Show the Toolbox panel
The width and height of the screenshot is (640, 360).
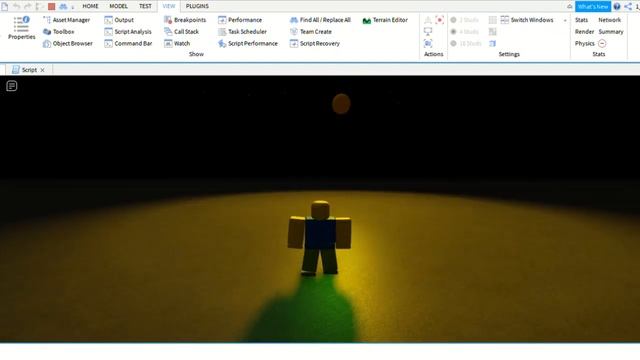(59, 31)
